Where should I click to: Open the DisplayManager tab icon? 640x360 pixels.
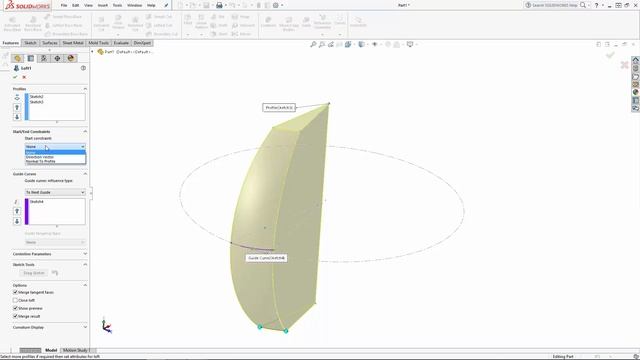click(71, 58)
